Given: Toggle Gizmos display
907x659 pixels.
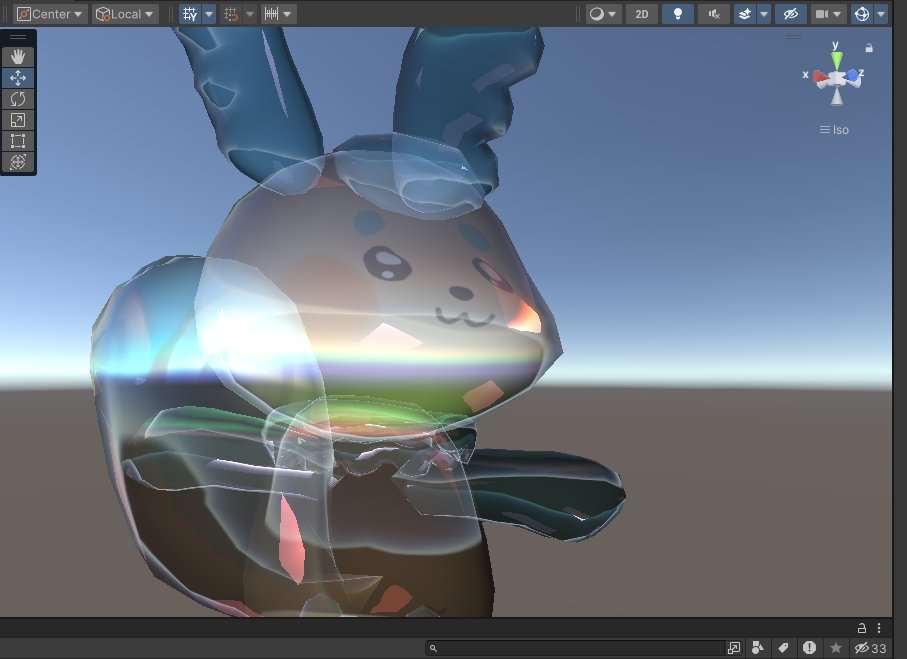Looking at the screenshot, I should pyautogui.click(x=862, y=14).
